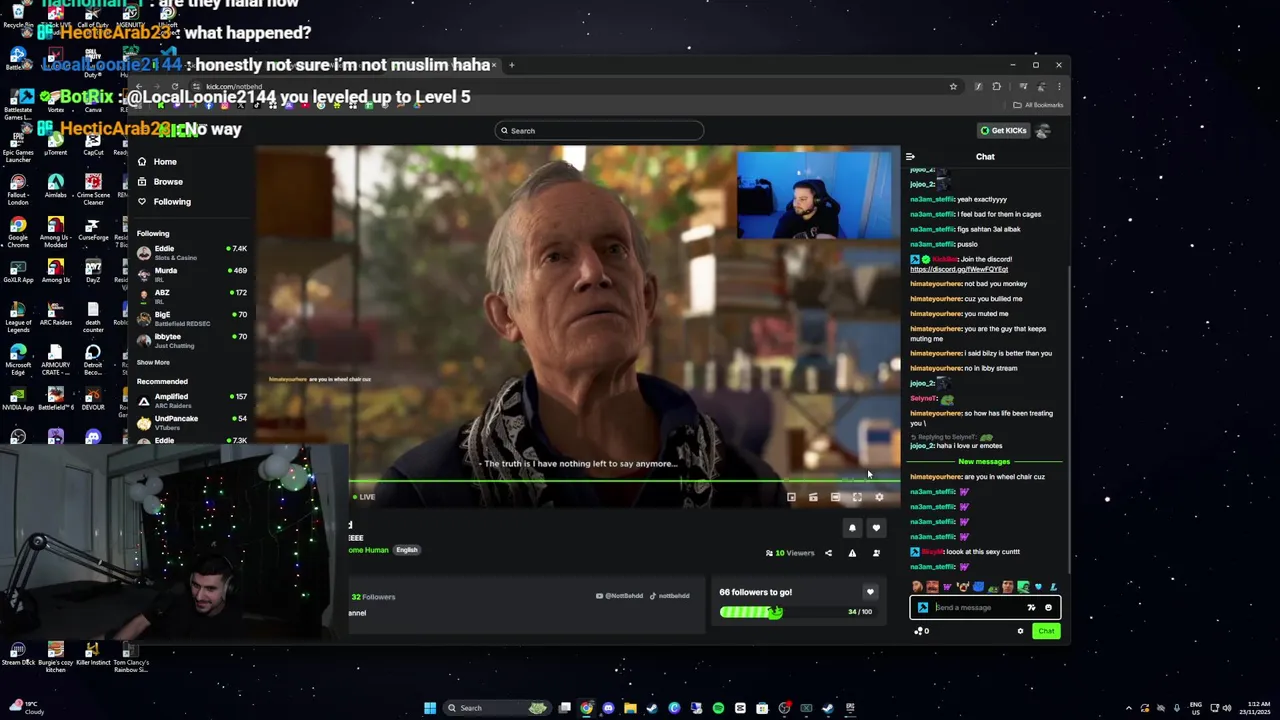The height and width of the screenshot is (720, 1280).
Task: Open the KICKs balance icon below chat
Action: tap(921, 631)
